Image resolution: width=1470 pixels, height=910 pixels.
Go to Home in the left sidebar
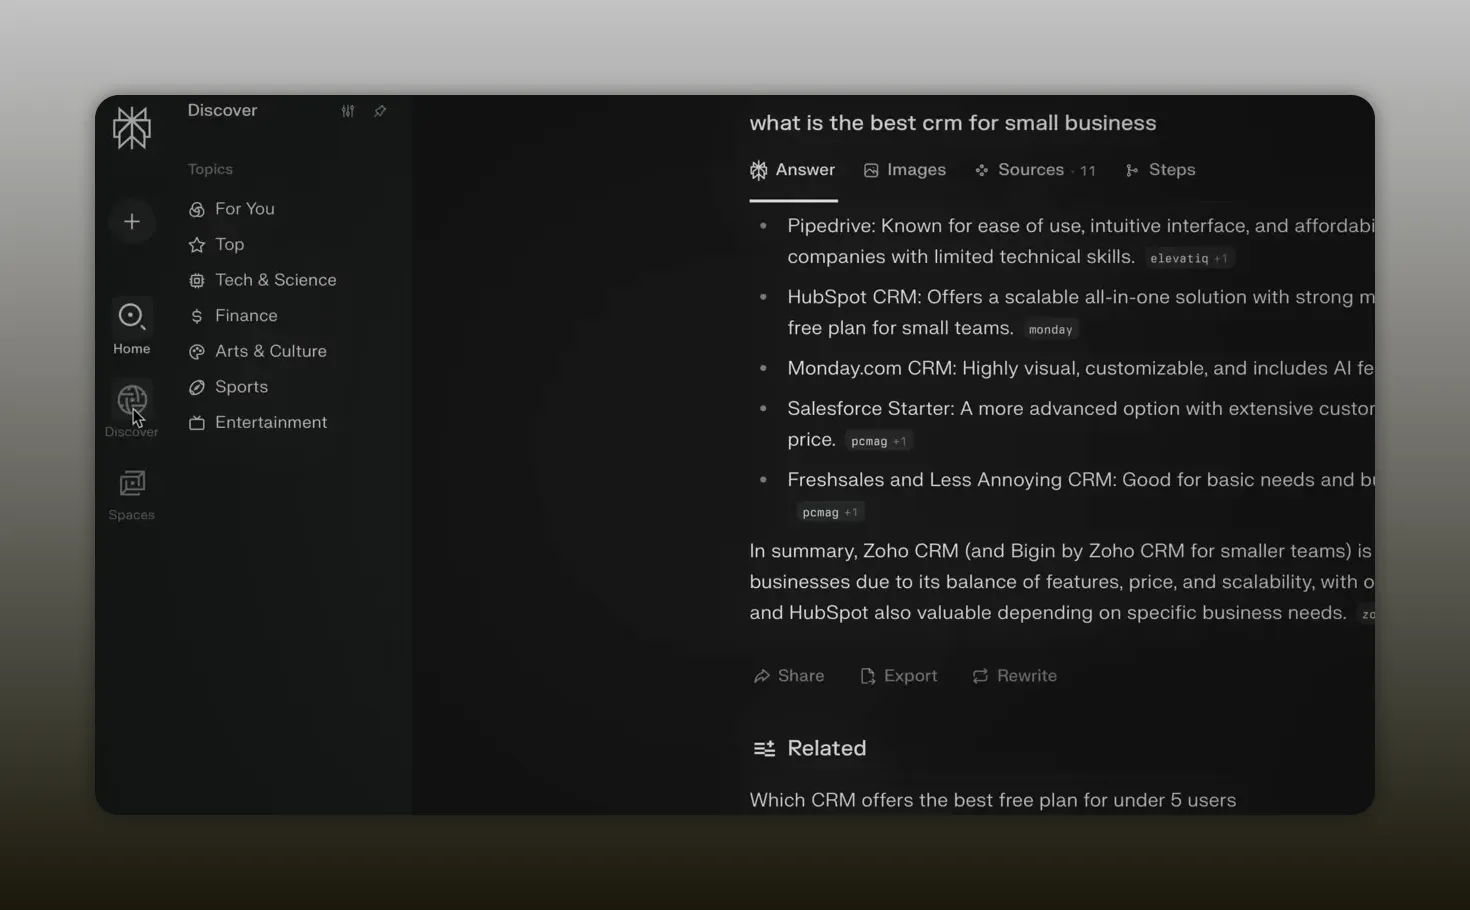pyautogui.click(x=132, y=328)
